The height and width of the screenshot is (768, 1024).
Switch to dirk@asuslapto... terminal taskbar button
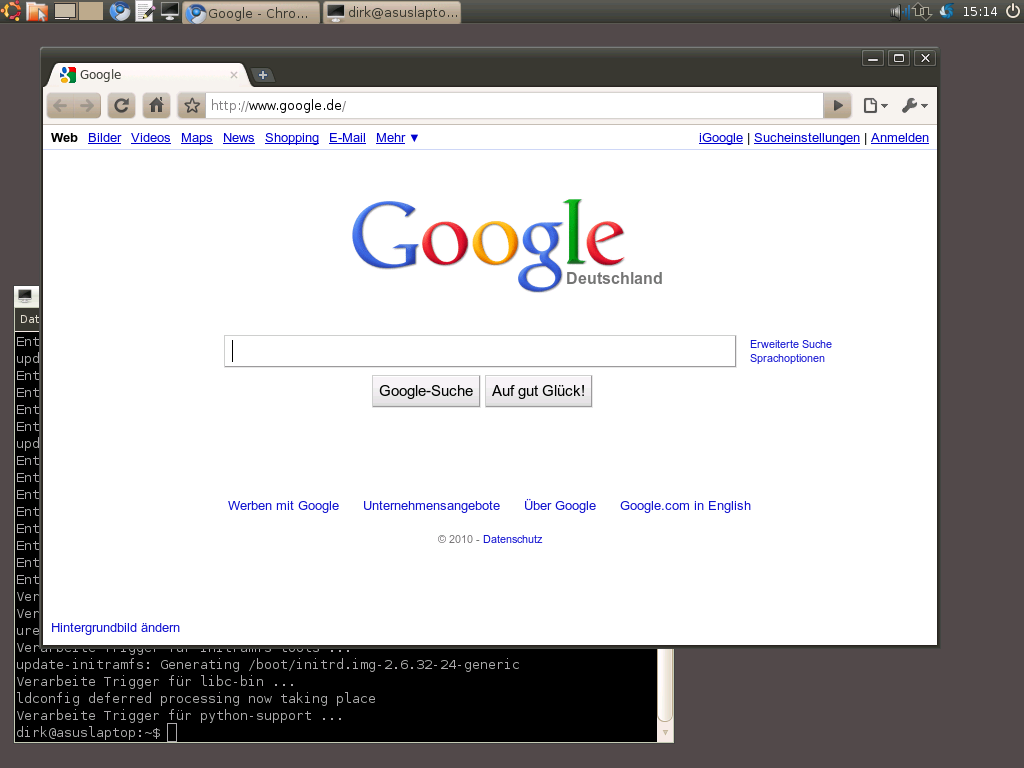392,12
